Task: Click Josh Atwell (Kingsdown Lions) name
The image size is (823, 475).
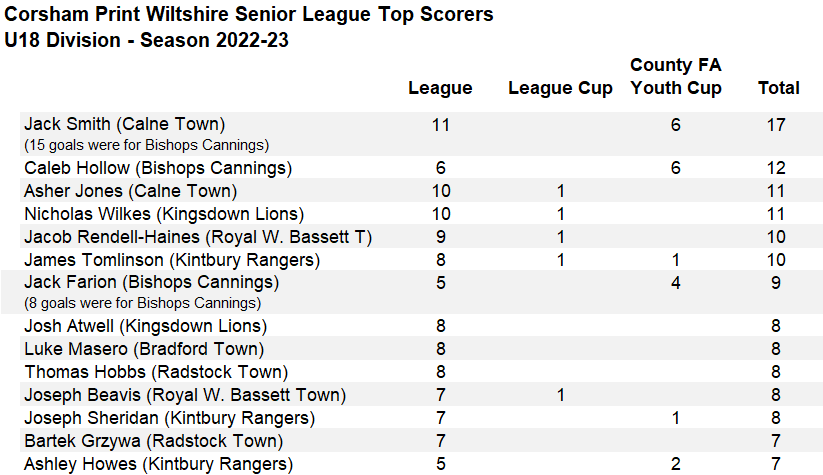Action: tap(146, 326)
